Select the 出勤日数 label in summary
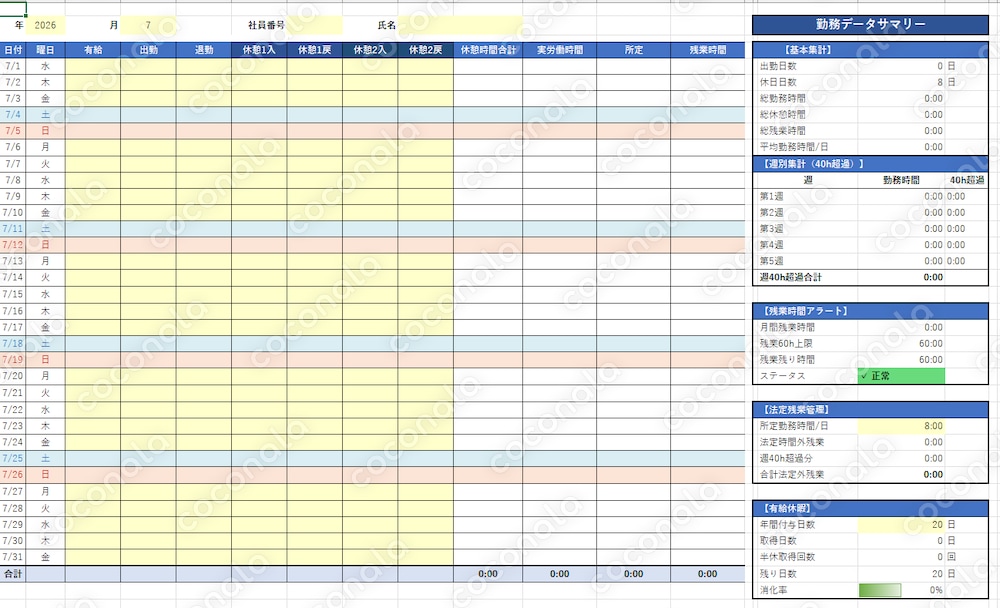Screen dimensions: 1000x608 click(778, 66)
